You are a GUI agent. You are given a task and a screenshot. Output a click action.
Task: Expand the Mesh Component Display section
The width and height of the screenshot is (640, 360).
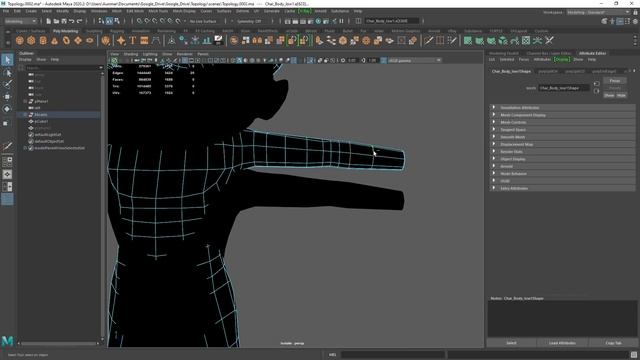pos(562,115)
